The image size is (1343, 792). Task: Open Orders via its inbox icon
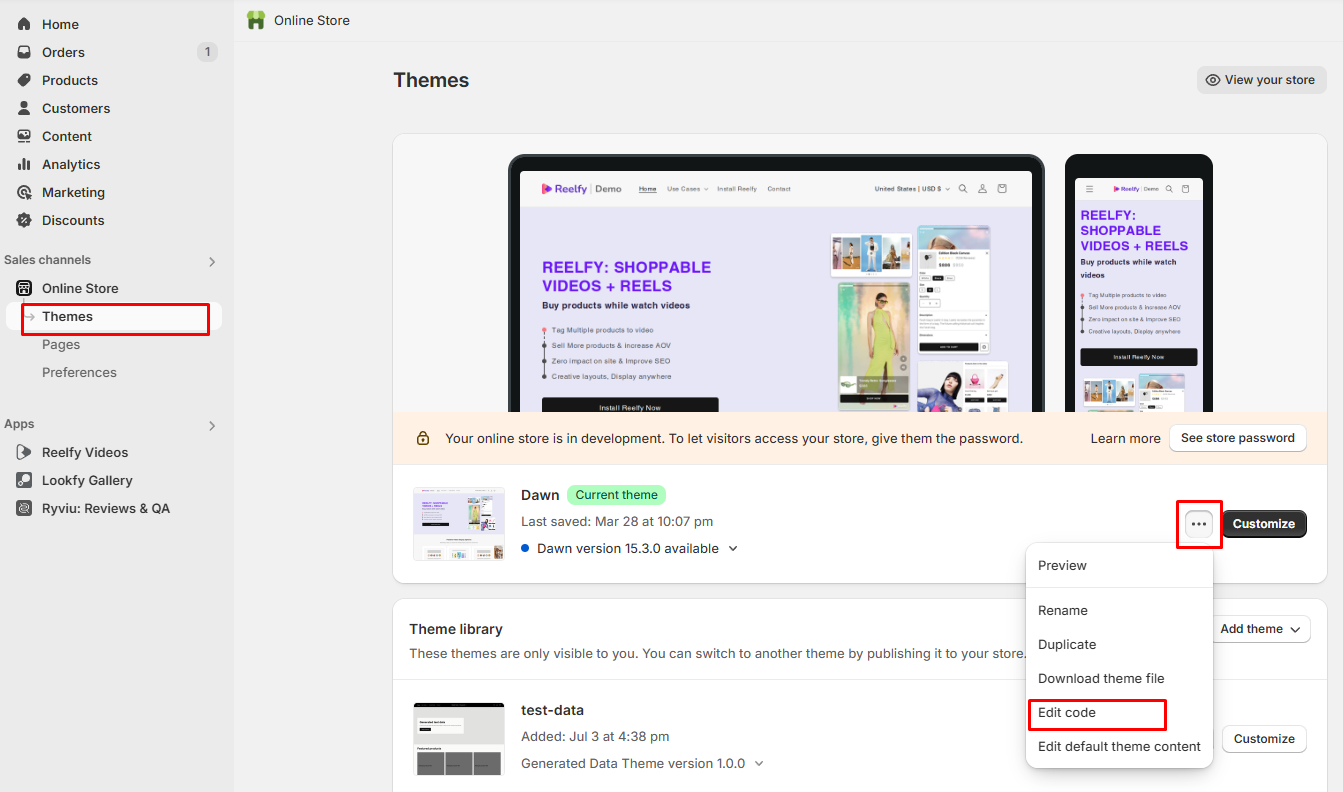24,52
